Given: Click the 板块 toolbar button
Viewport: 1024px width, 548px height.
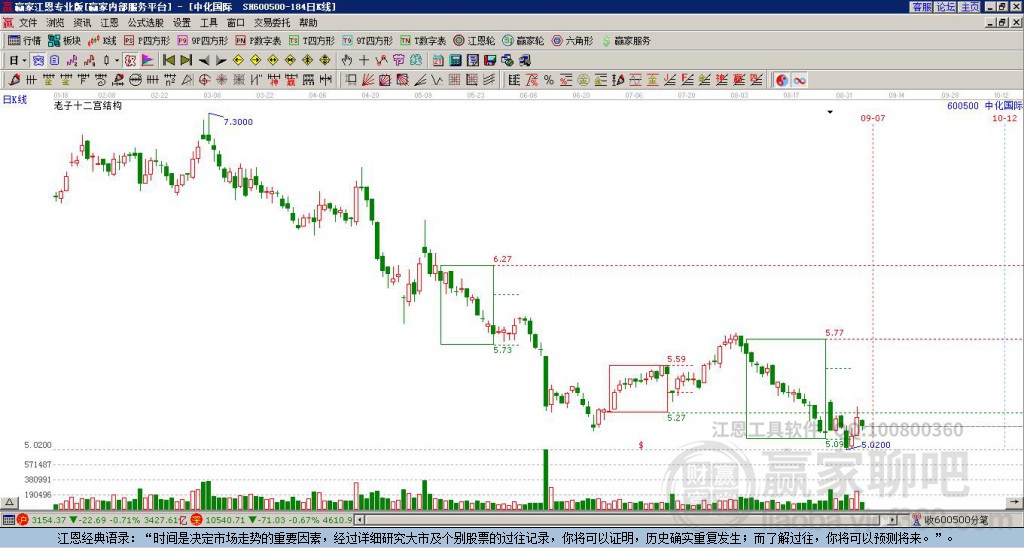Looking at the screenshot, I should click(x=64, y=40).
